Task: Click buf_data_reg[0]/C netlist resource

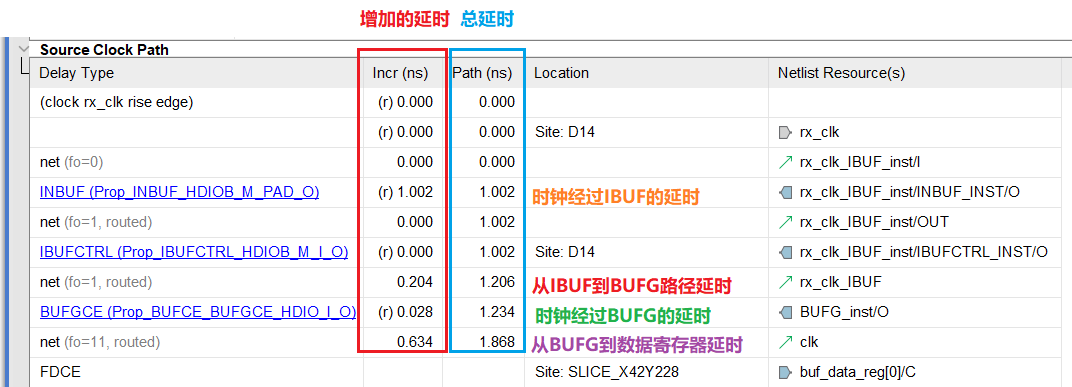Action: coord(857,373)
